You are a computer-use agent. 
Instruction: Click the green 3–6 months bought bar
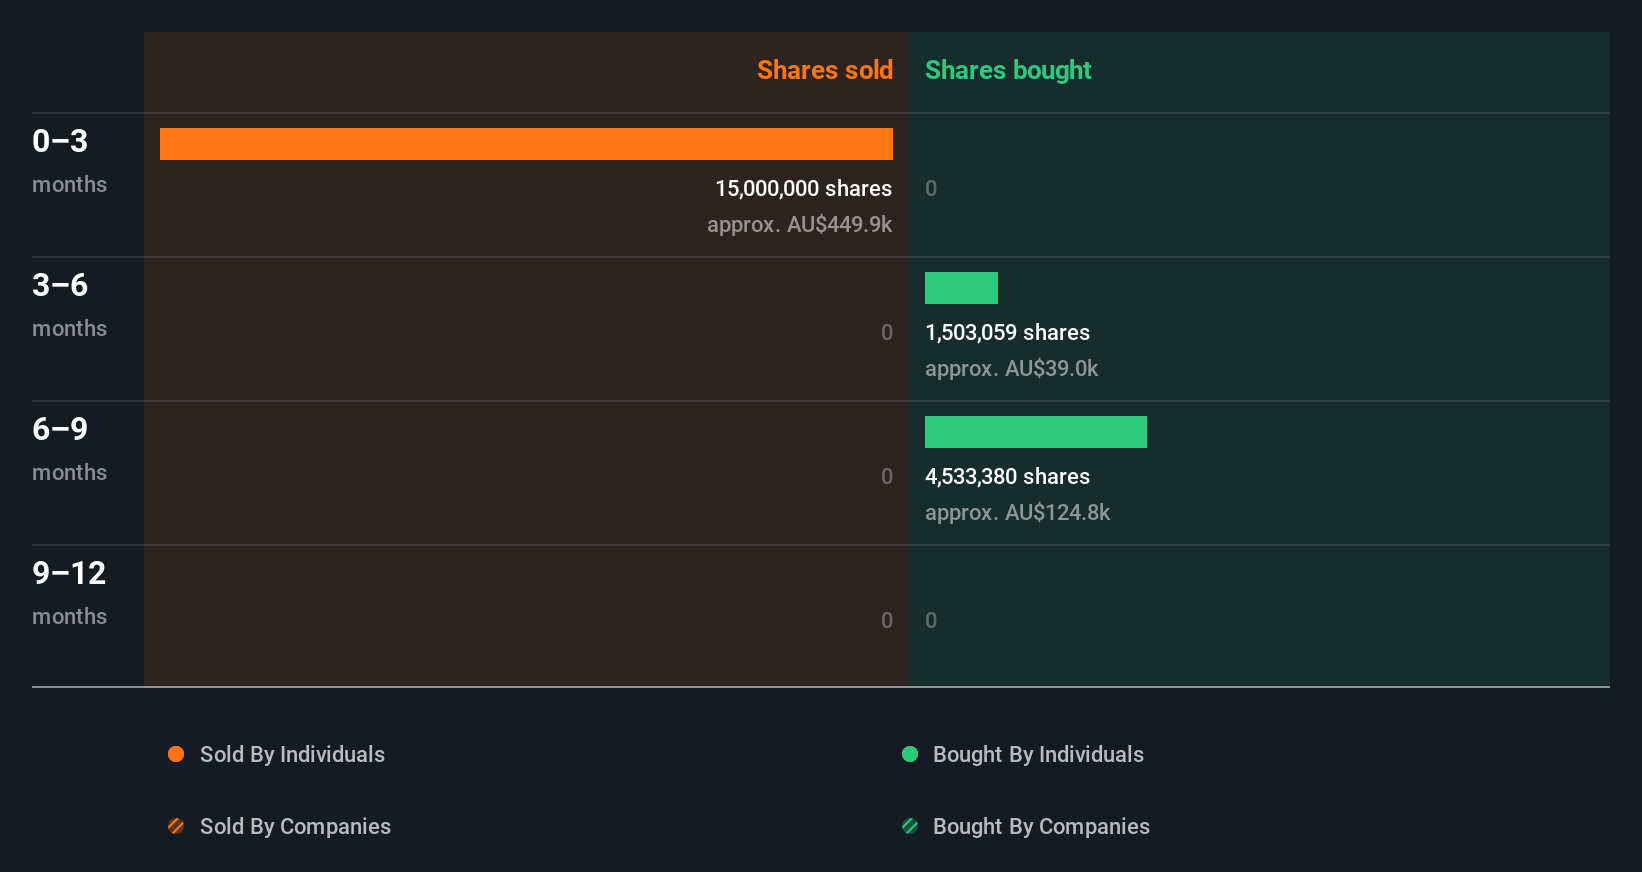(x=961, y=288)
